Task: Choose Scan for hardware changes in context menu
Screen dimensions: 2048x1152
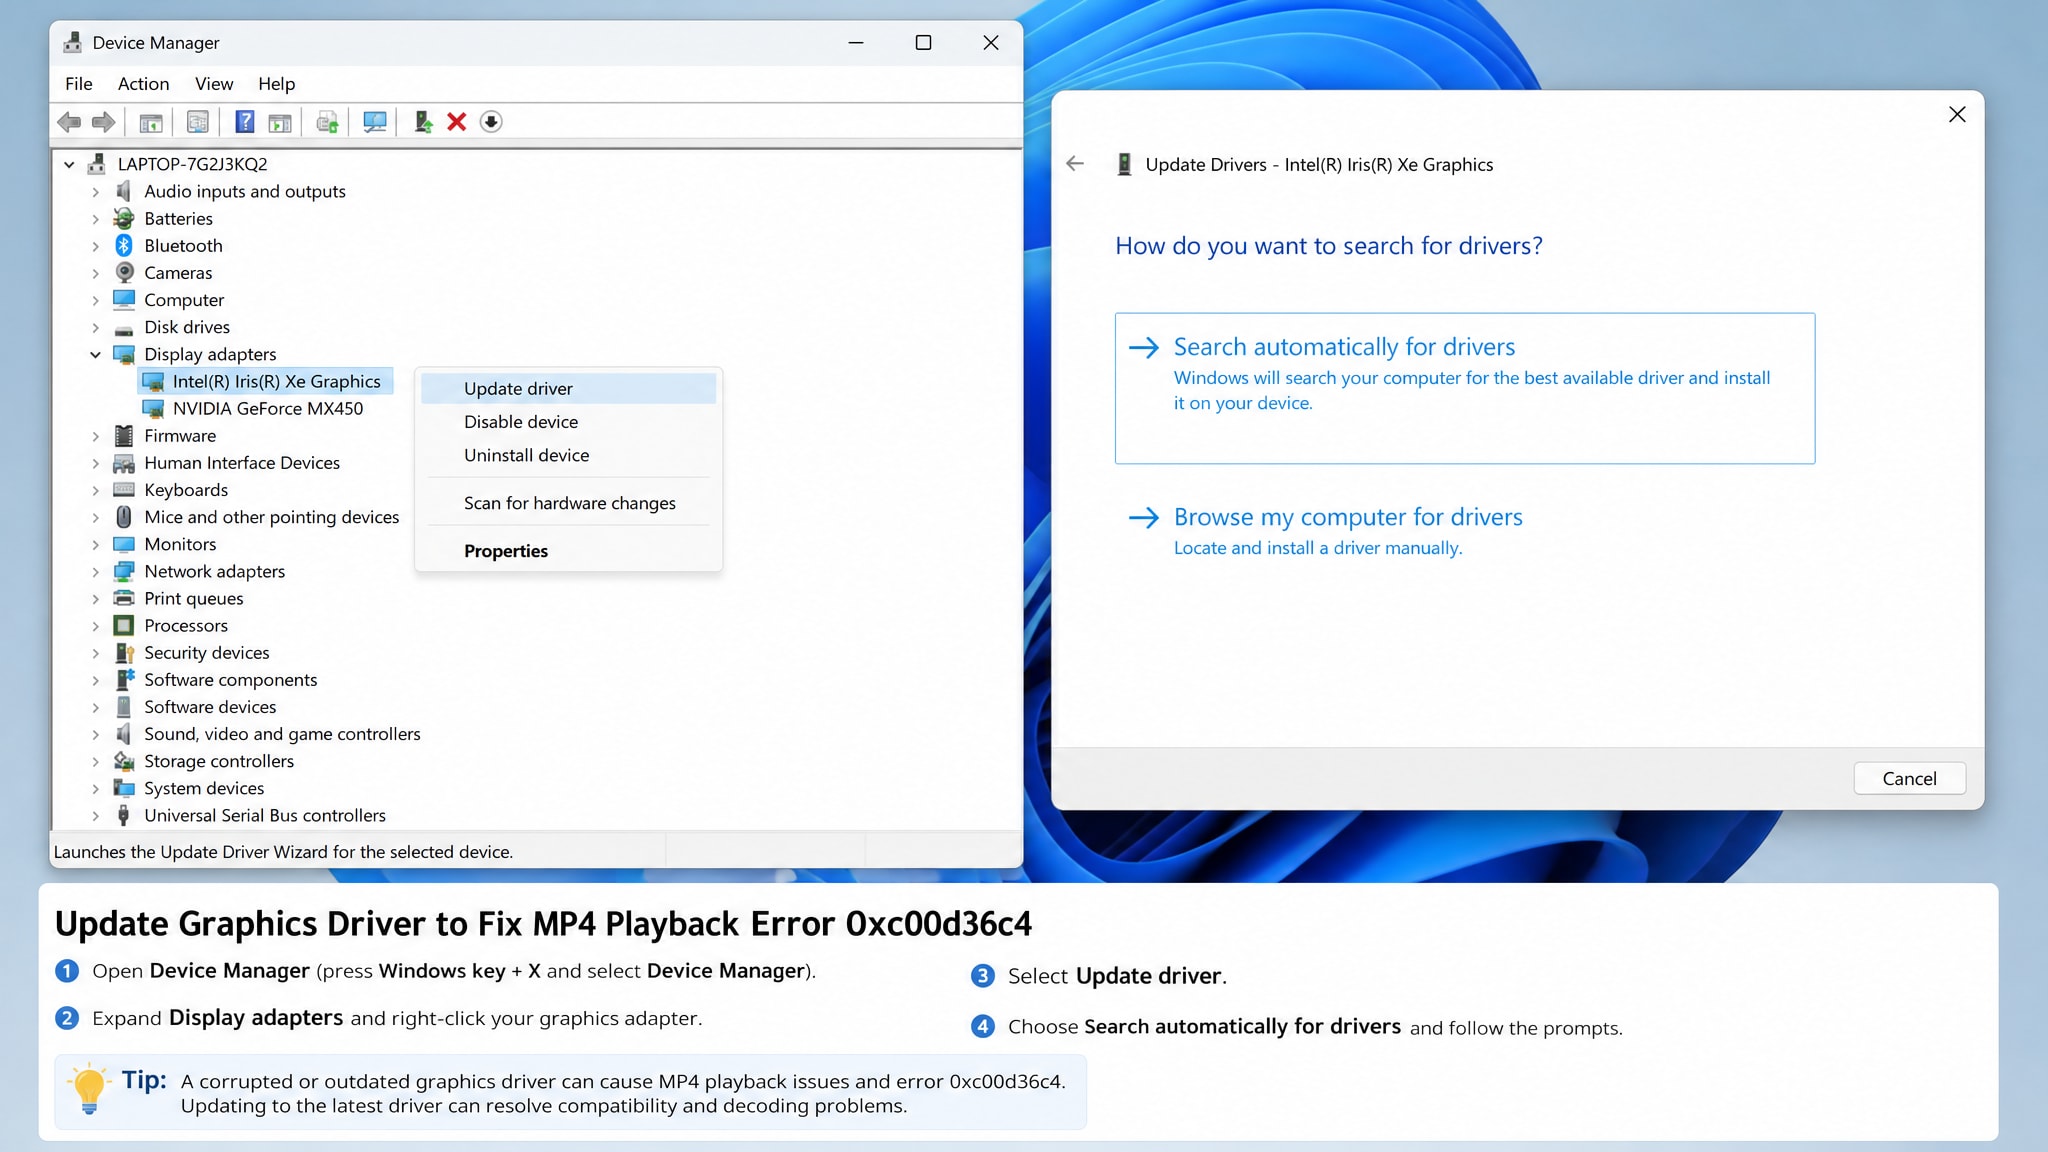Action: [x=568, y=503]
